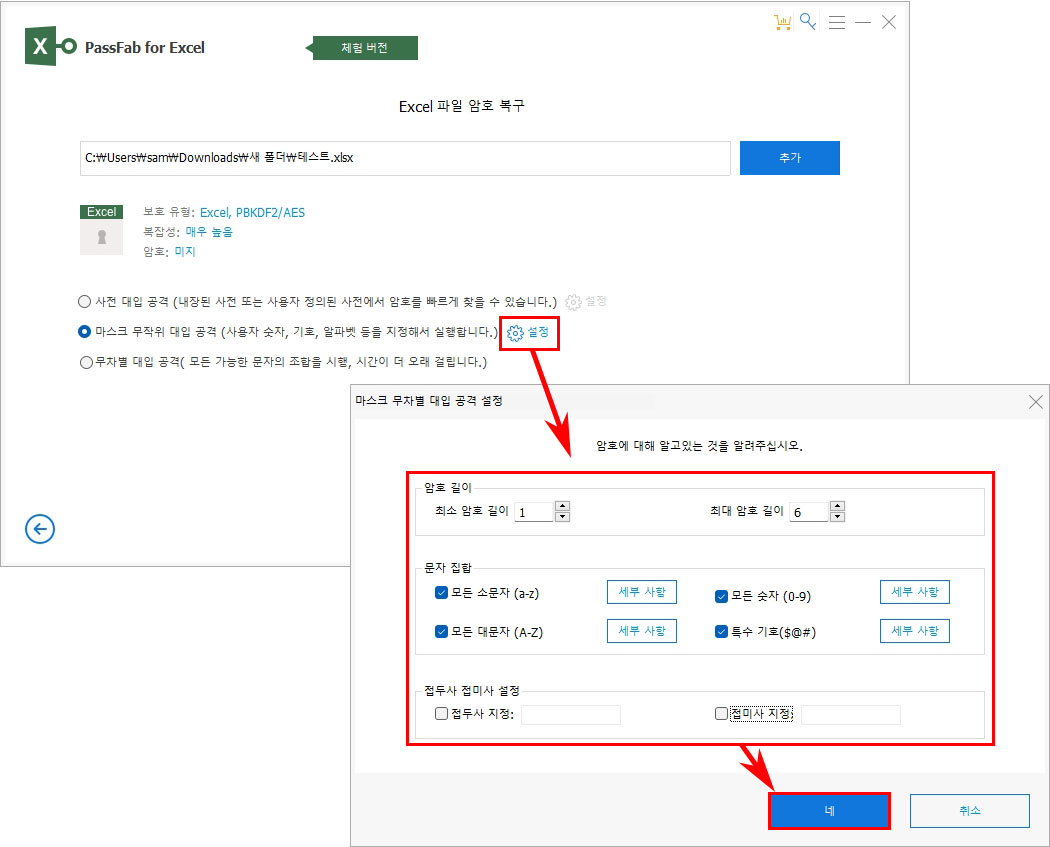Cancel the dialog with 취소 button
This screenshot has height=847, width=1050.
(968, 811)
